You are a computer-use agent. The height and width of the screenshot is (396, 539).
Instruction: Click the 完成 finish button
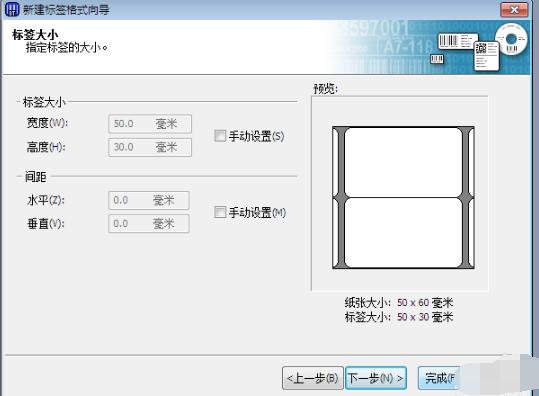(439, 378)
